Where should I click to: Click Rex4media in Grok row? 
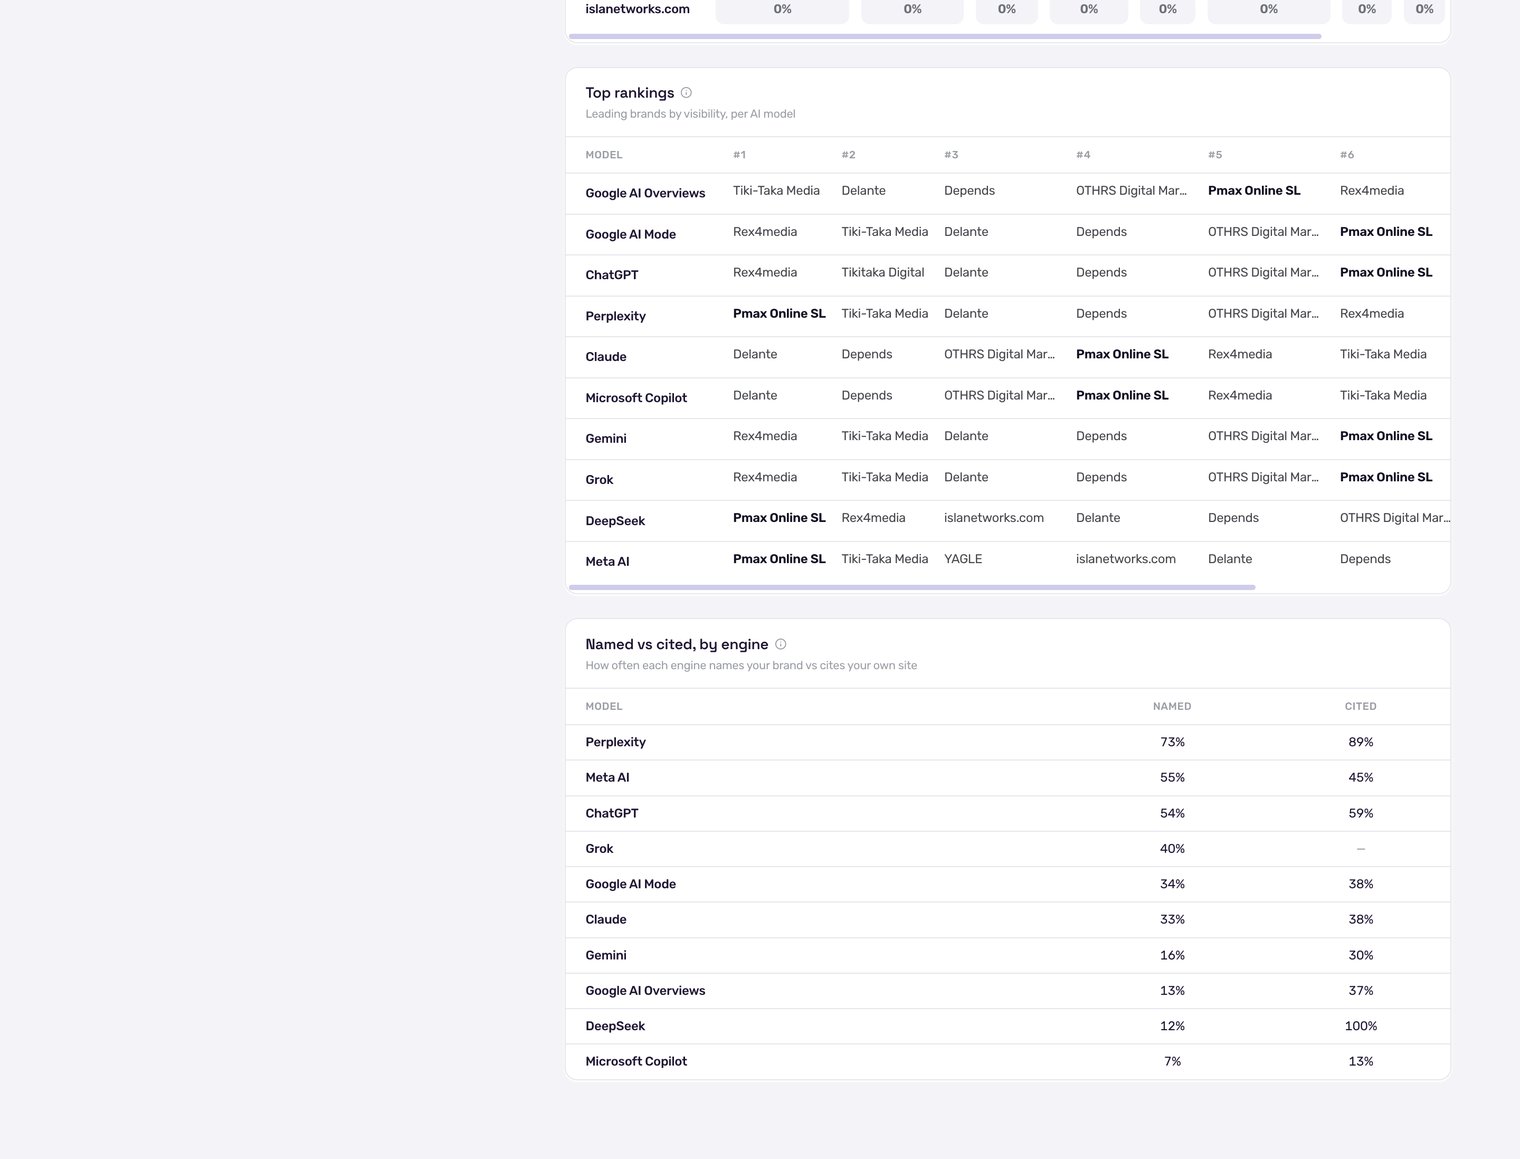(x=765, y=477)
